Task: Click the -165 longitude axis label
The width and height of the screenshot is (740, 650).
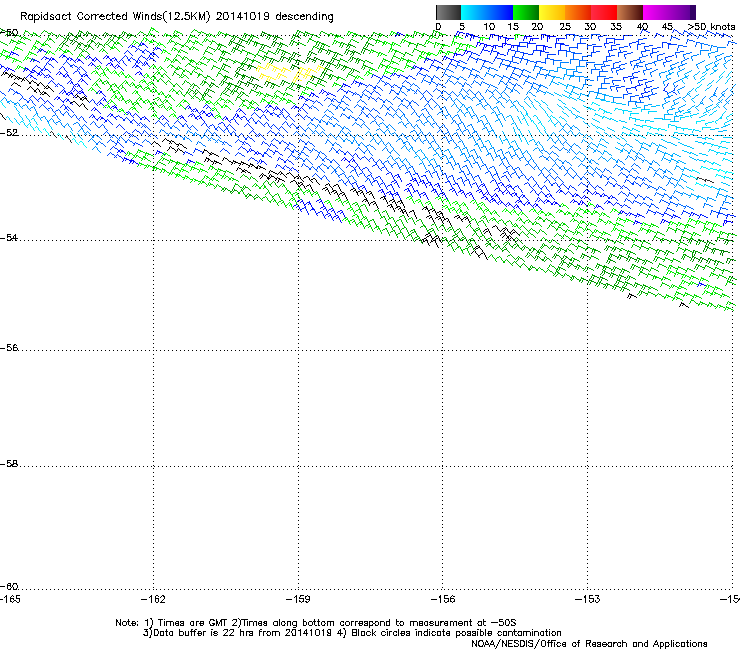Action: (x=10, y=599)
